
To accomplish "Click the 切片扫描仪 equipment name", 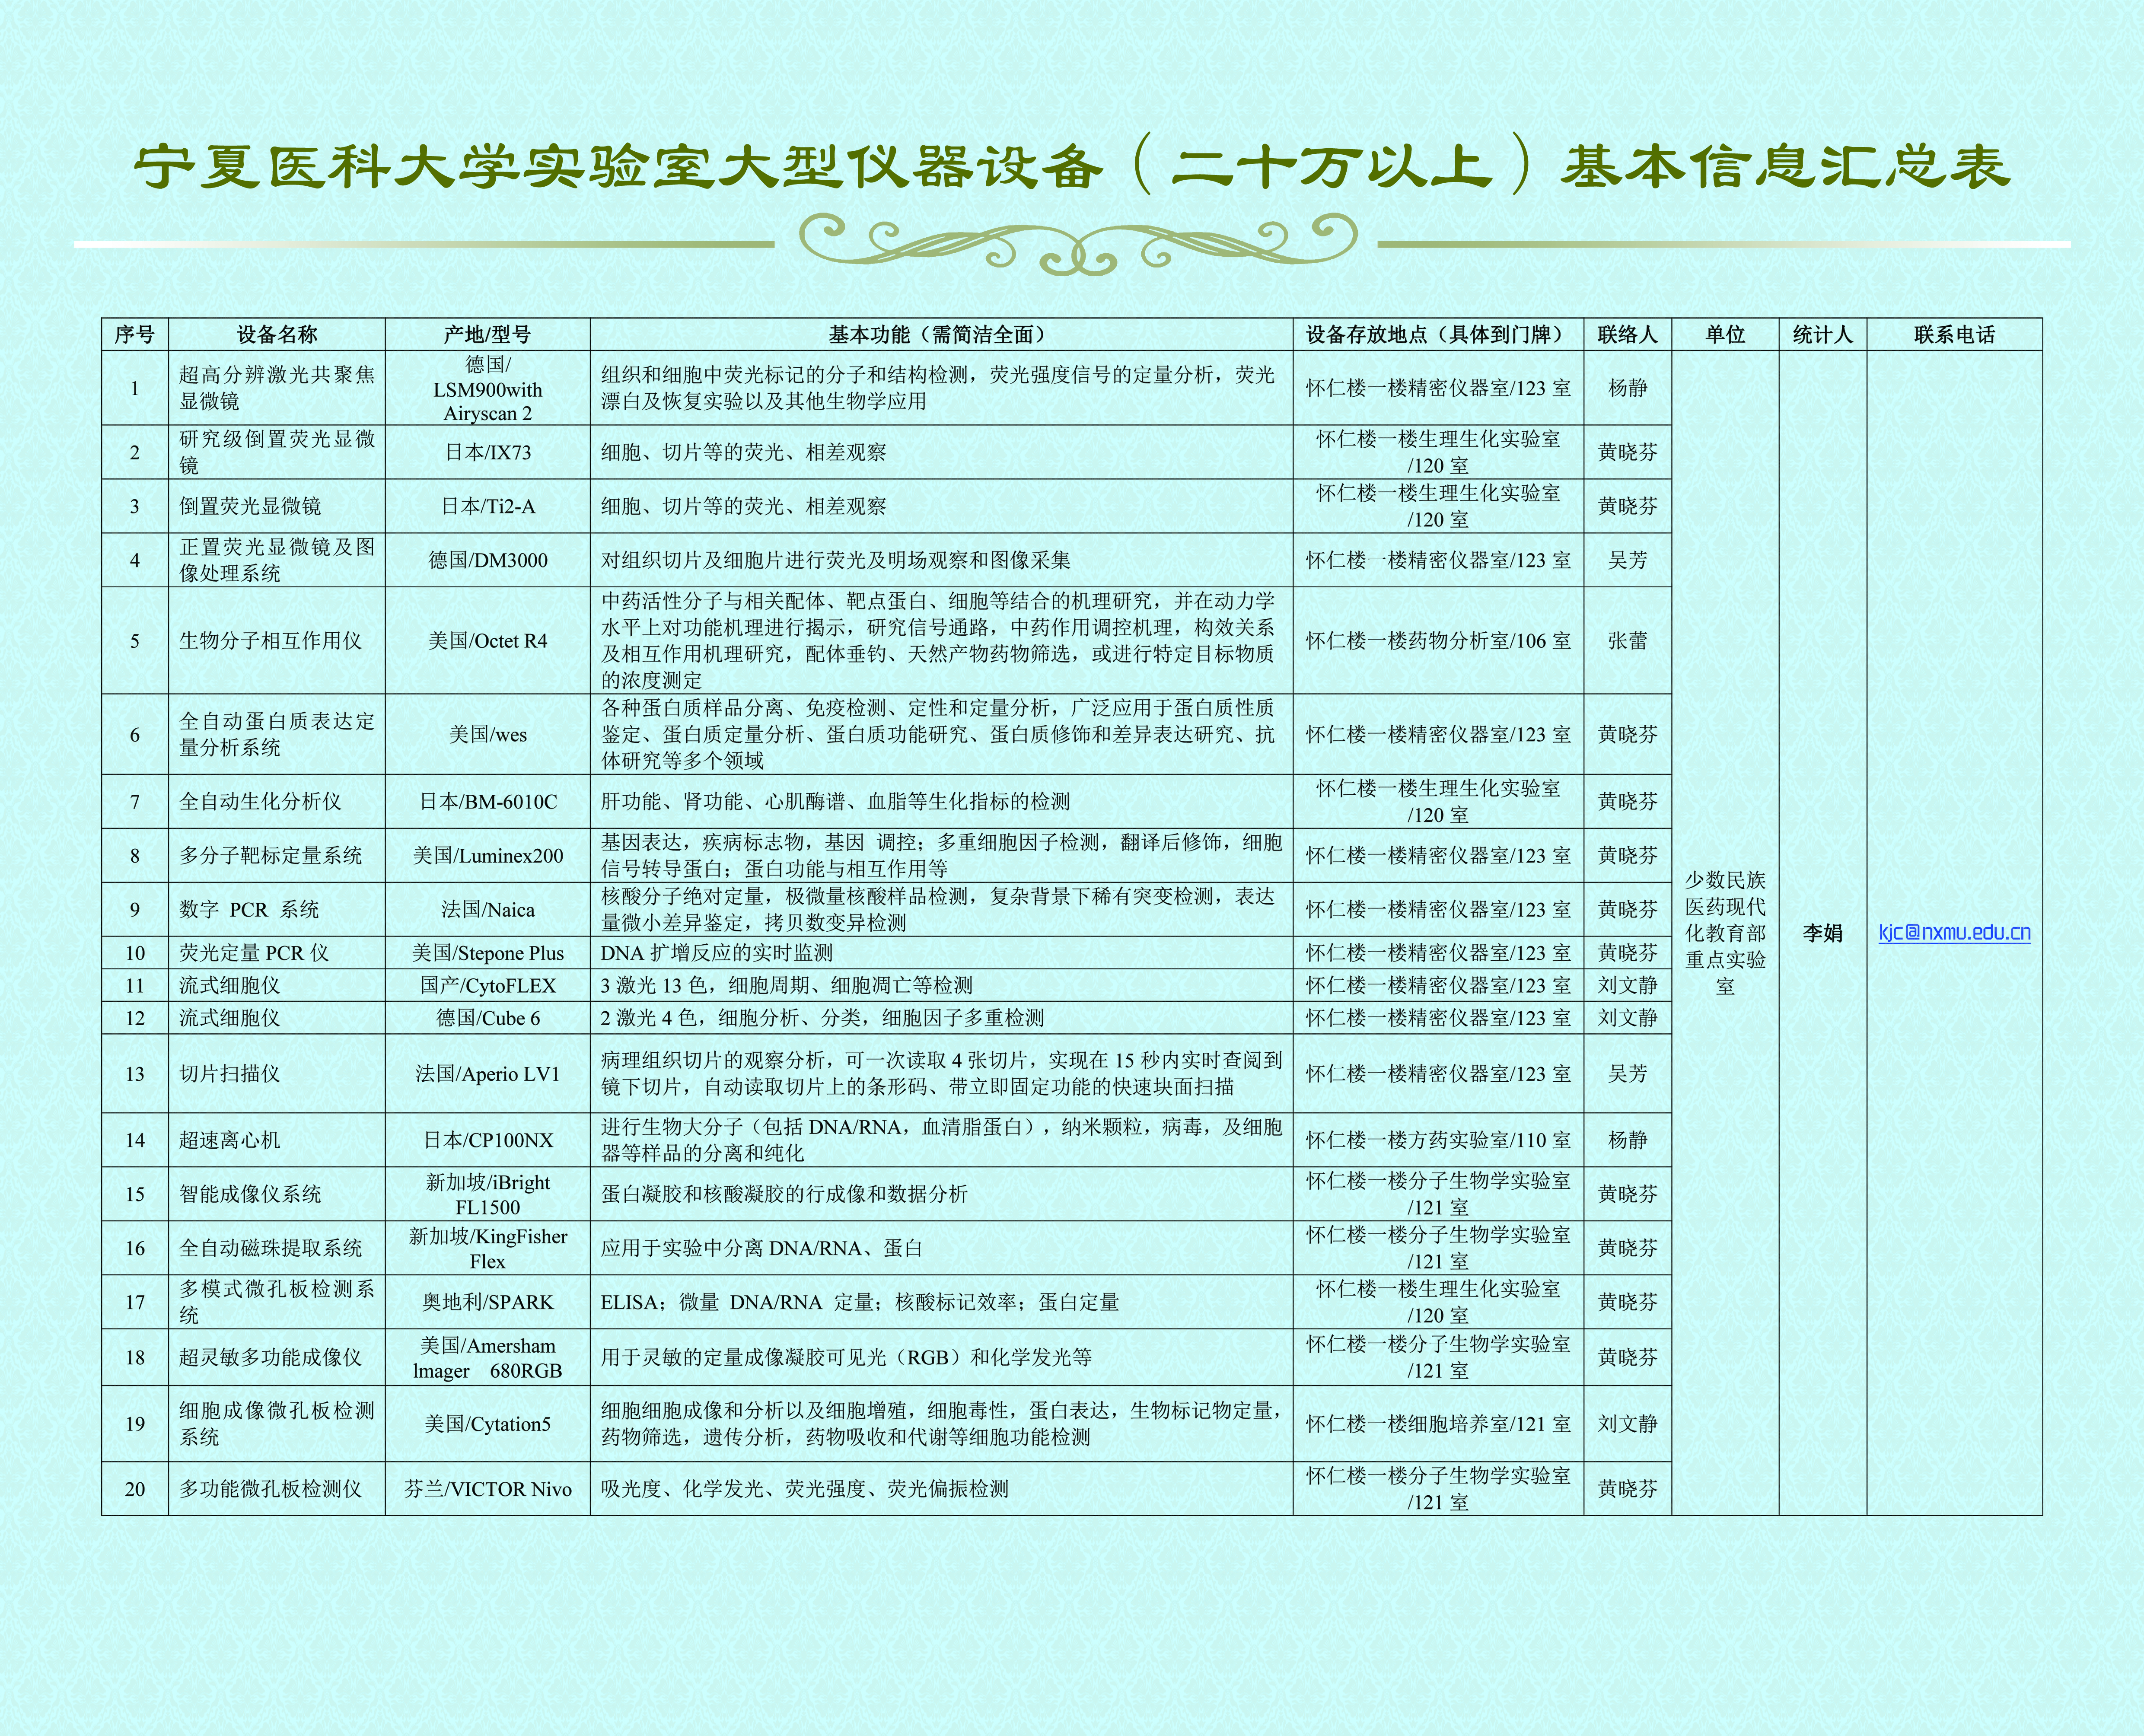I will 229,1073.
